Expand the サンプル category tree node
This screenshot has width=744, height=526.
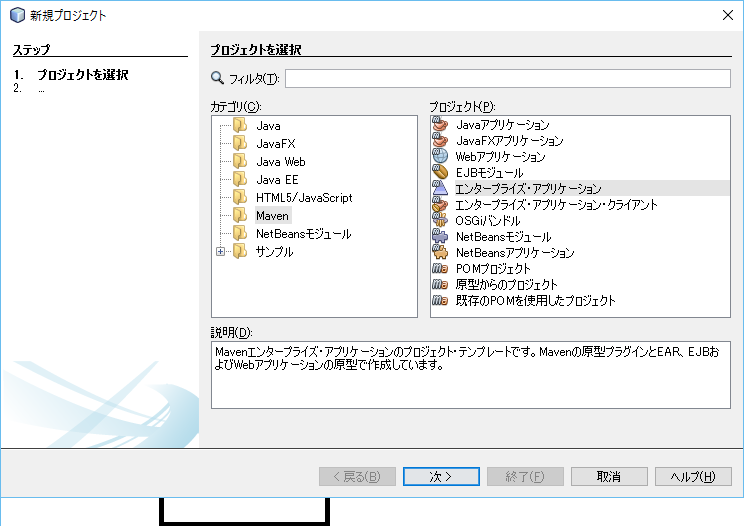tap(220, 251)
